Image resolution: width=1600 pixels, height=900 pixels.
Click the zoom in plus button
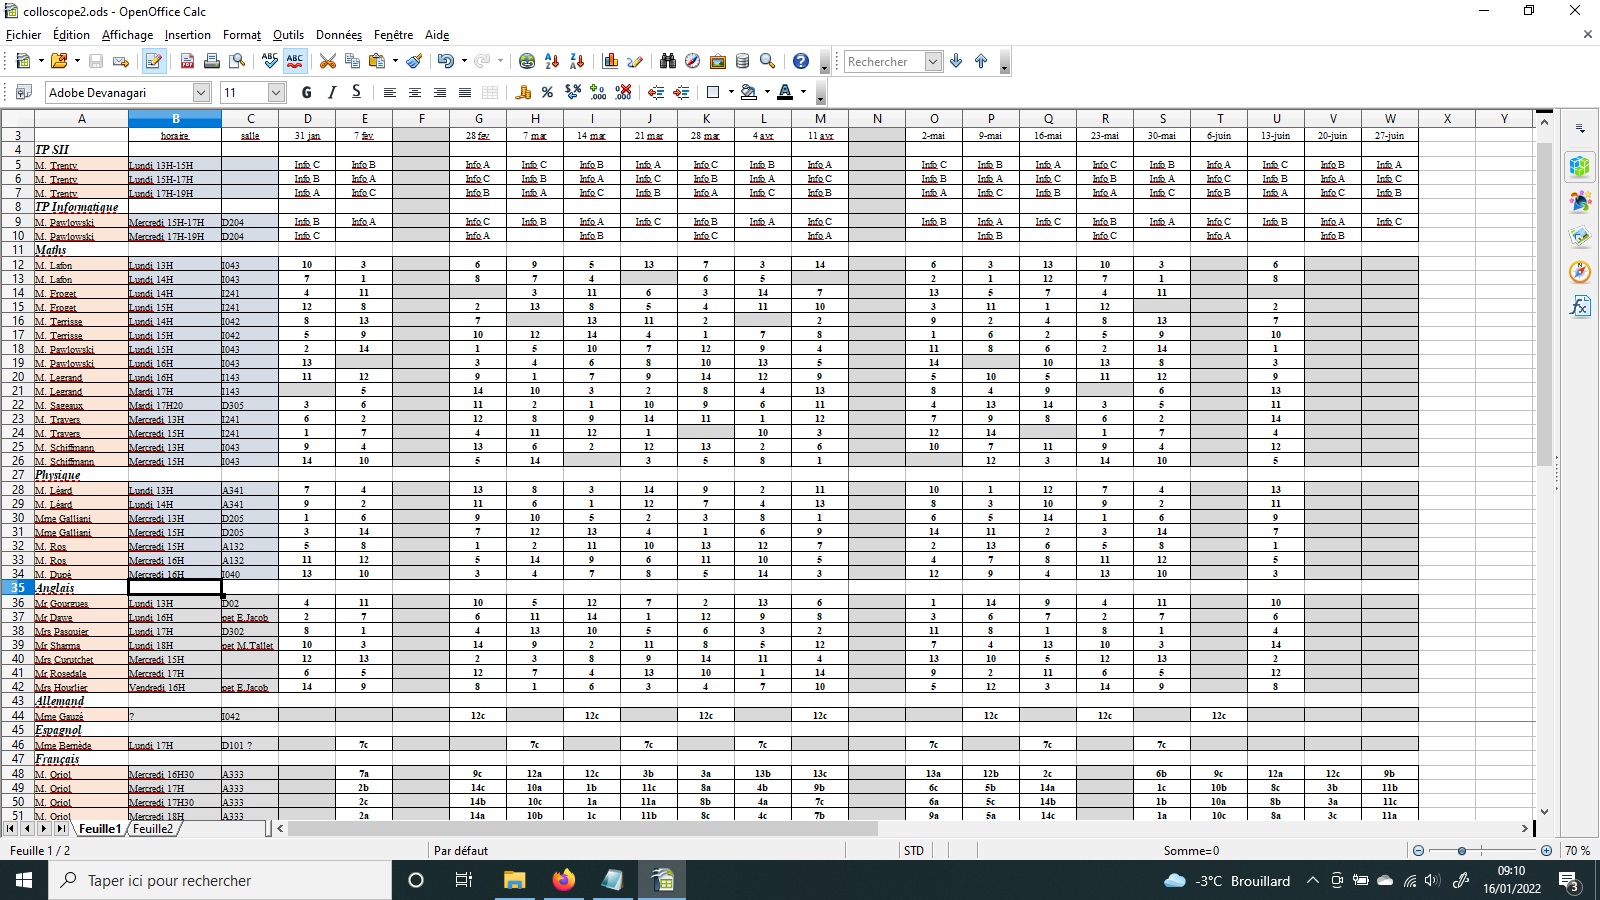tap(1546, 851)
